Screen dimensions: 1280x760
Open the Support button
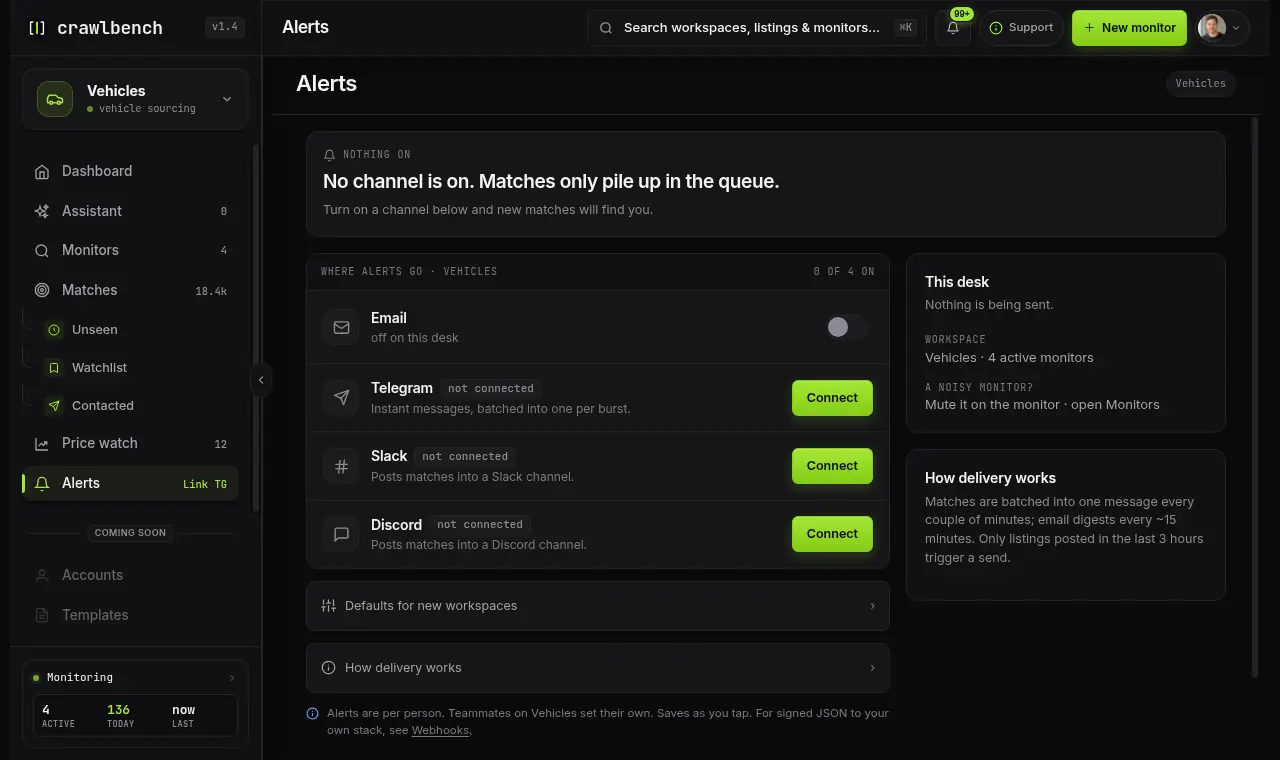click(x=1021, y=28)
